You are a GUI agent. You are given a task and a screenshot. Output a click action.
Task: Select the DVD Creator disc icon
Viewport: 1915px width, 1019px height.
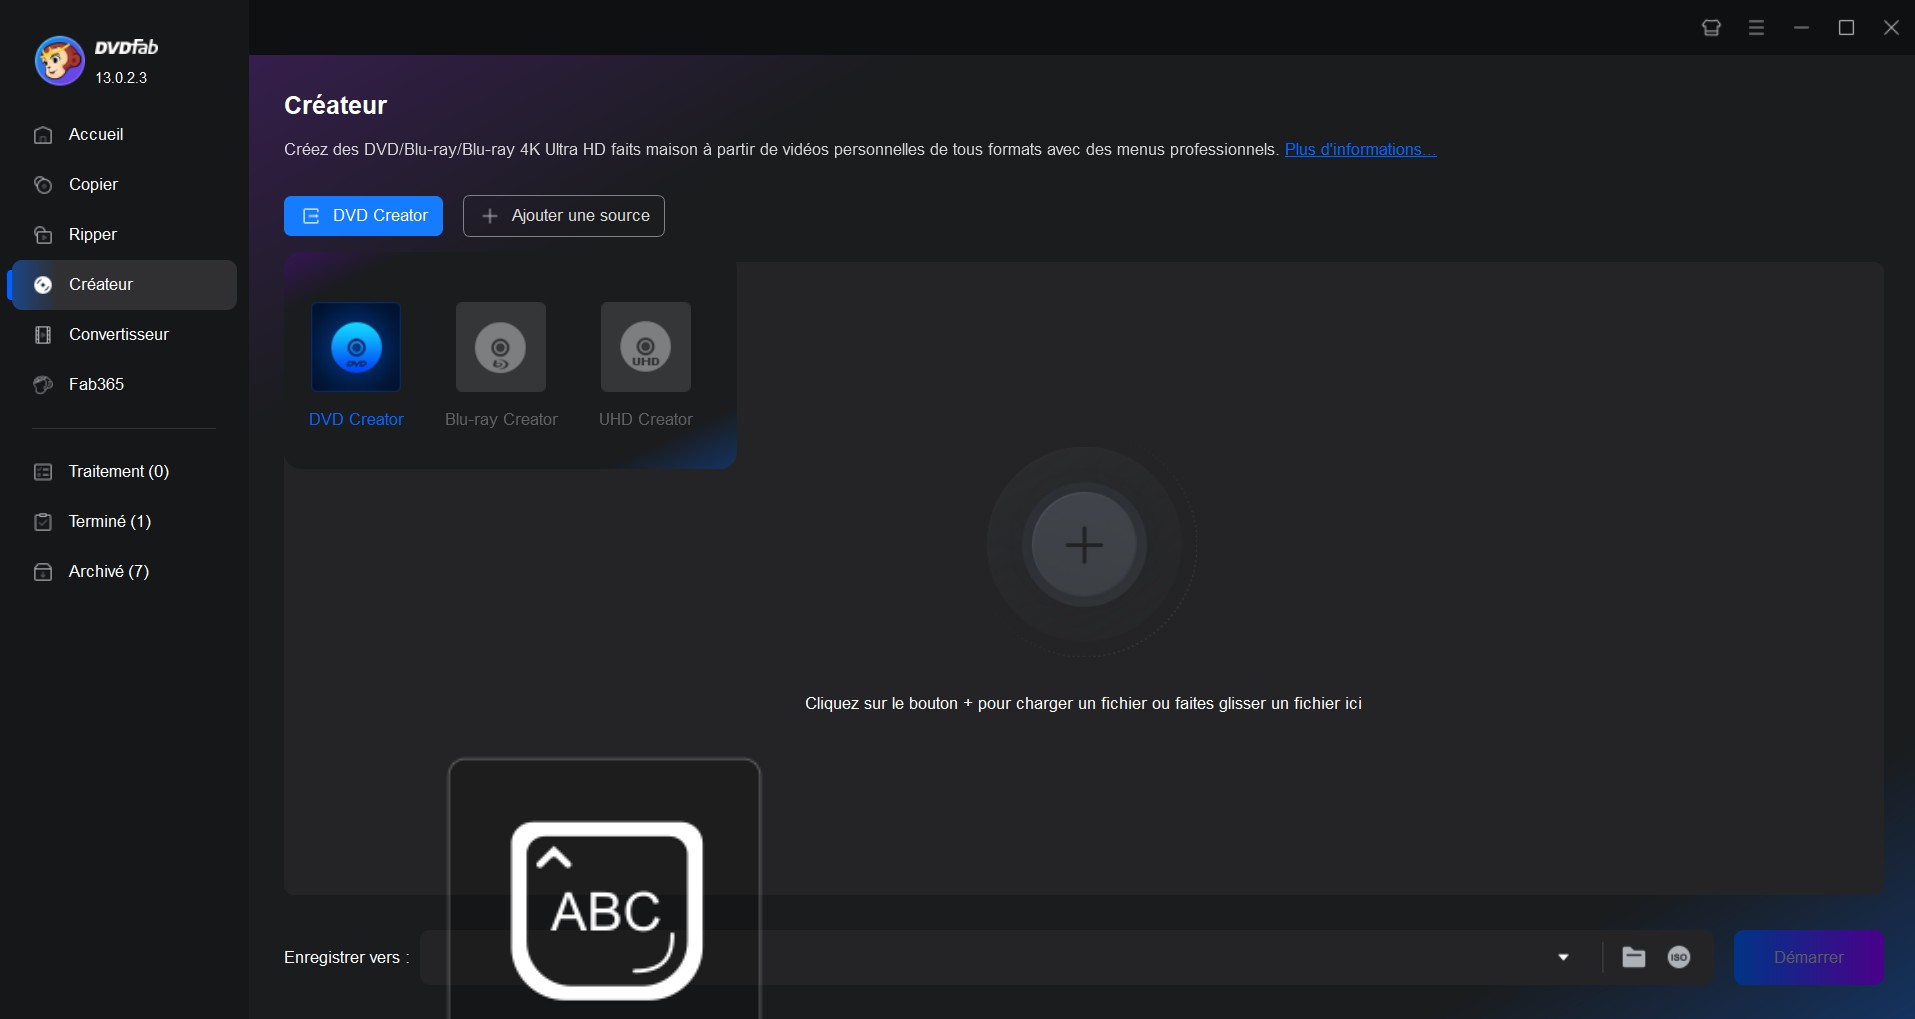click(356, 347)
